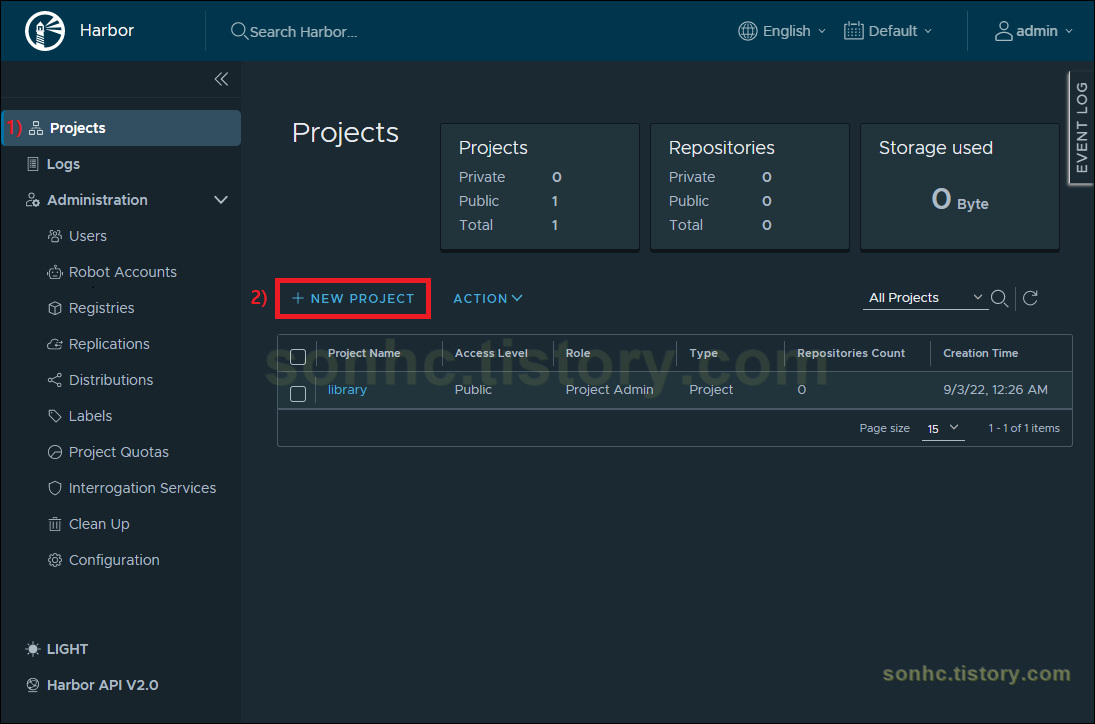Toggle the select-all projects checkbox

[298, 357]
